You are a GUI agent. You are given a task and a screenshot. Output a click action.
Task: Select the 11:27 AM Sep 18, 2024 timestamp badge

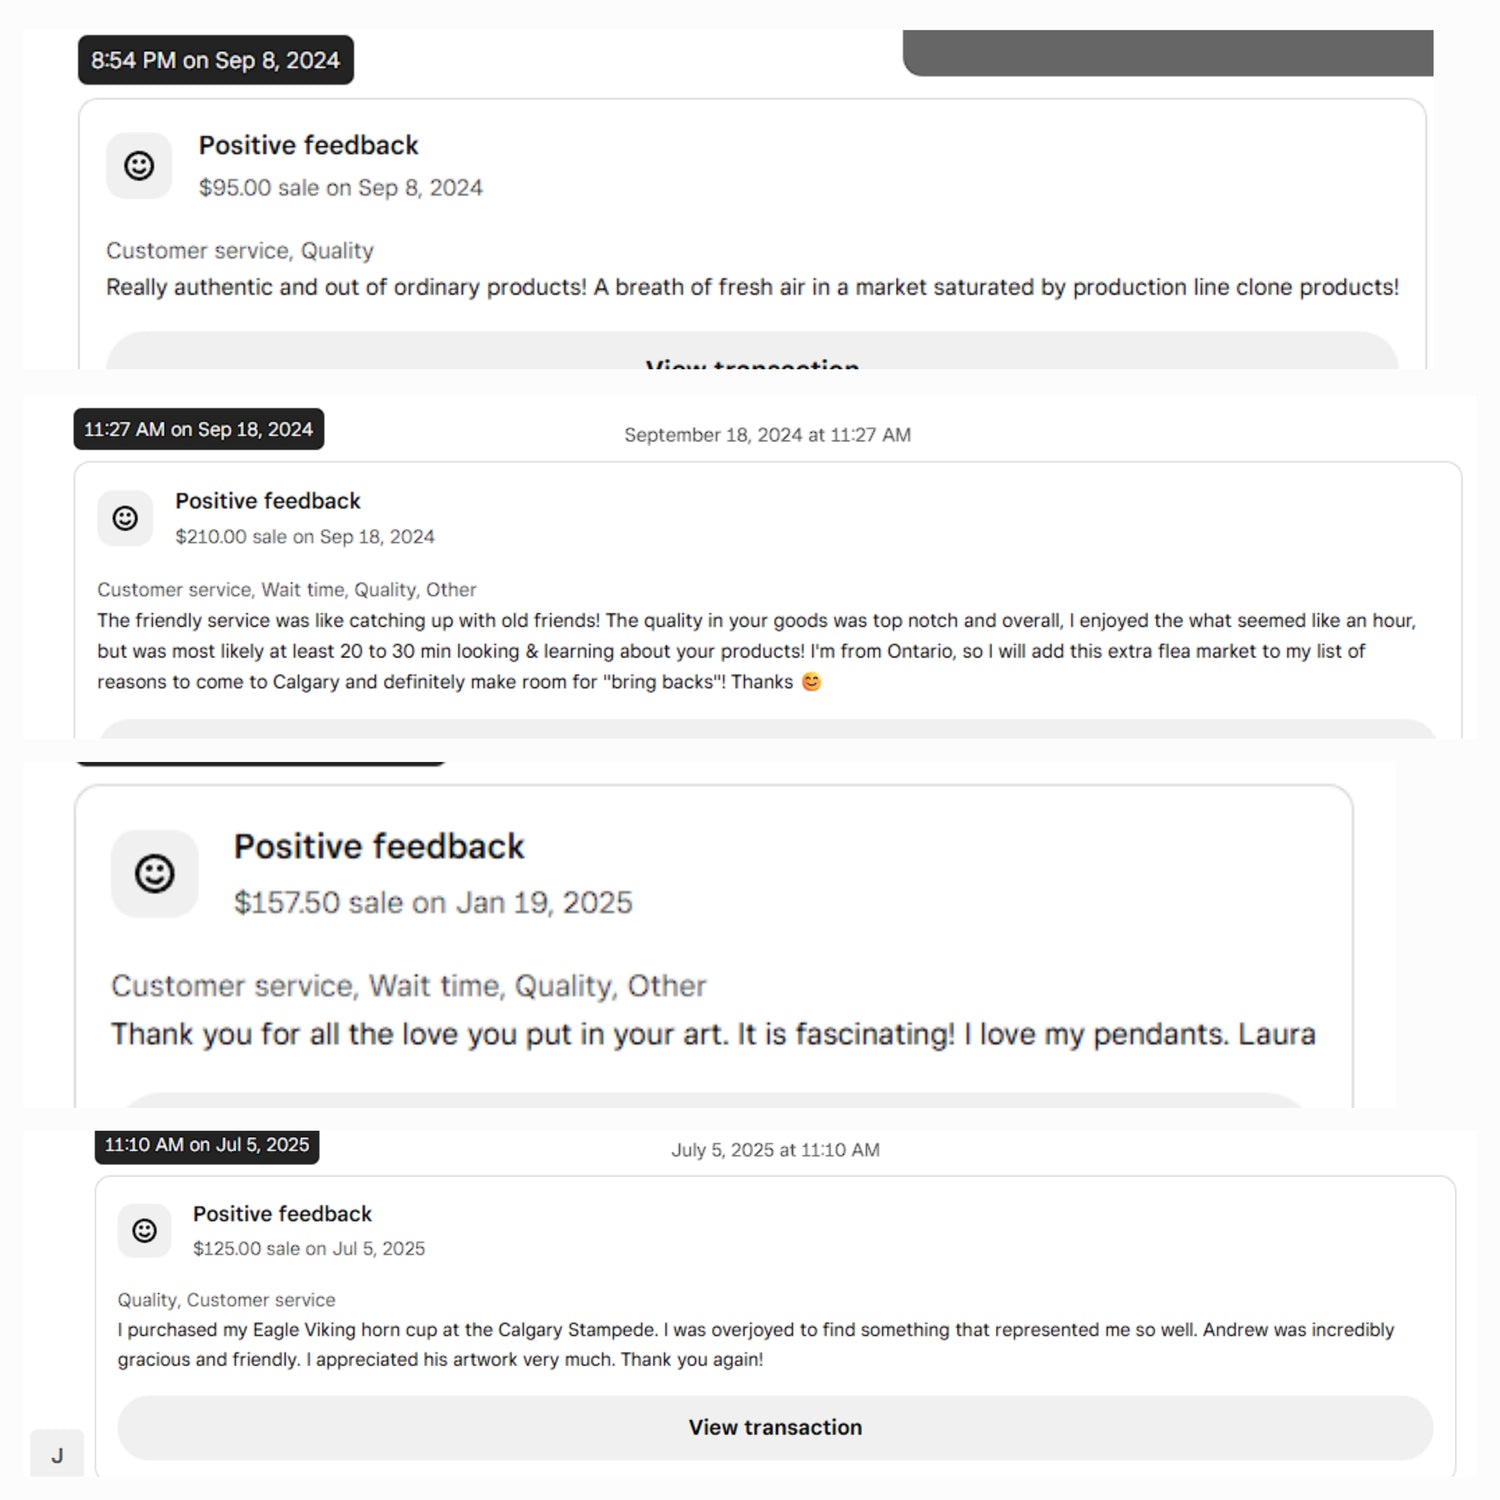(198, 429)
